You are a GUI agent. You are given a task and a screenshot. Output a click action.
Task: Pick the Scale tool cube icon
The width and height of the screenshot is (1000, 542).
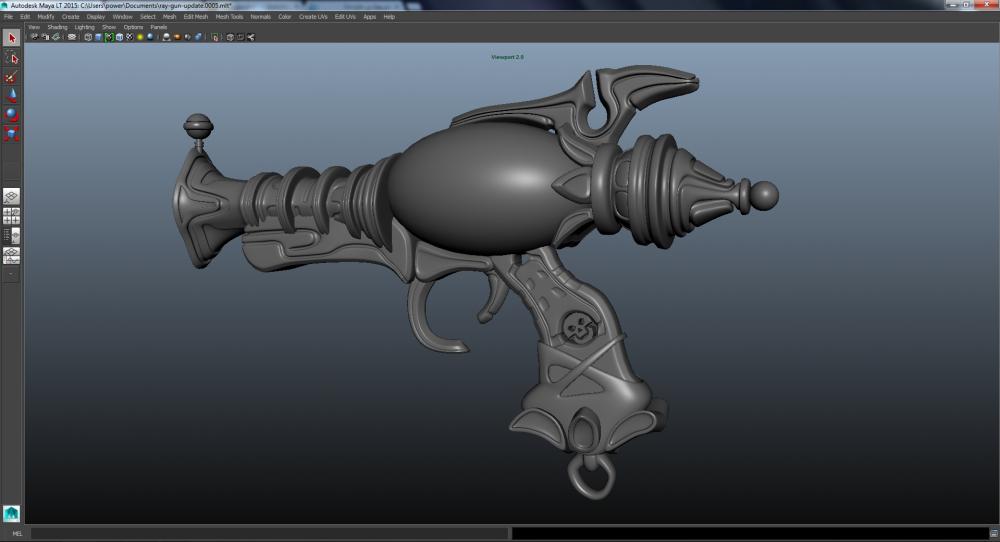coord(11,133)
